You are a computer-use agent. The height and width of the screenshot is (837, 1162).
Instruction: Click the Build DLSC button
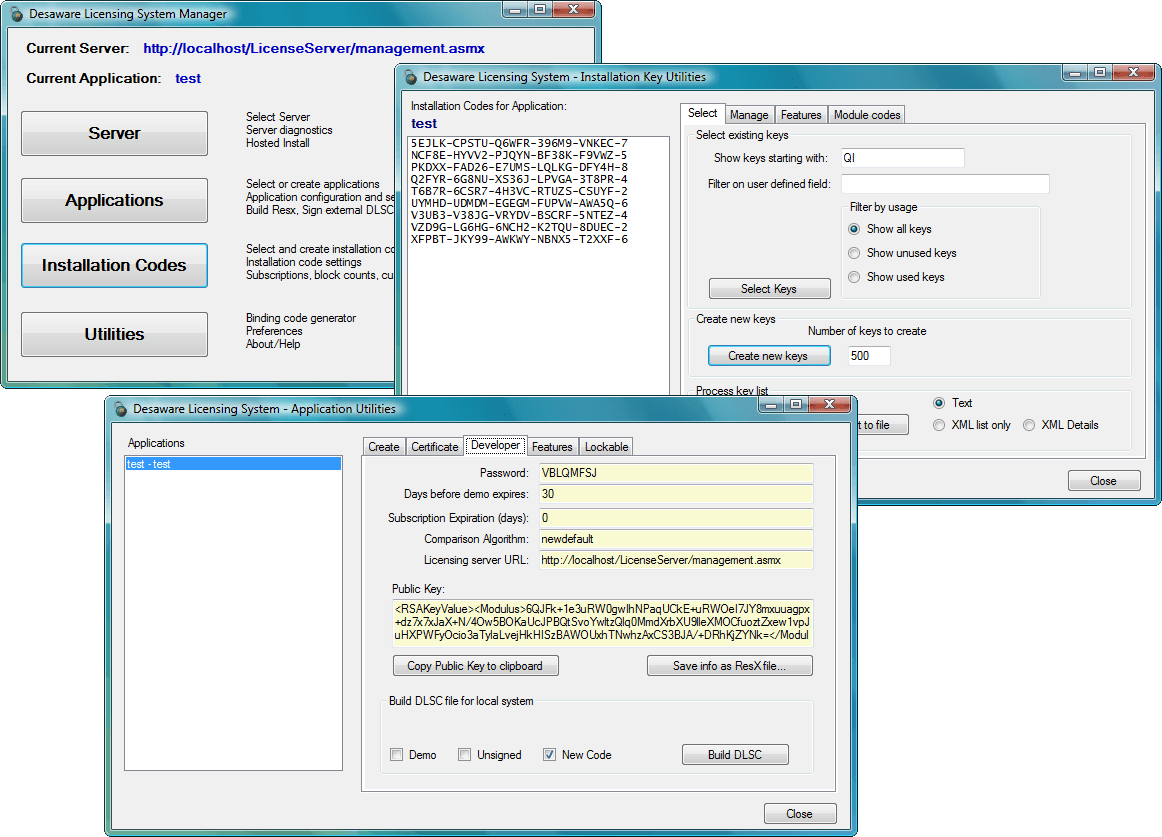[x=734, y=755]
